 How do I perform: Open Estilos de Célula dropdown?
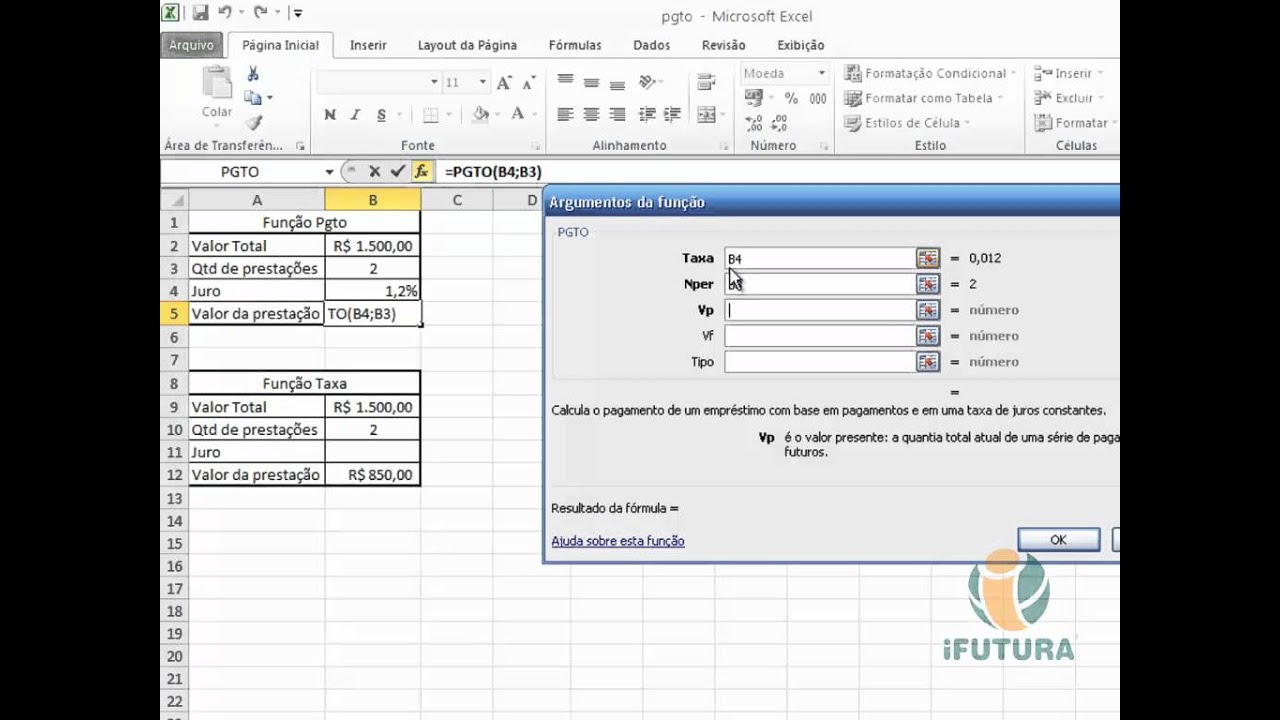[x=908, y=123]
